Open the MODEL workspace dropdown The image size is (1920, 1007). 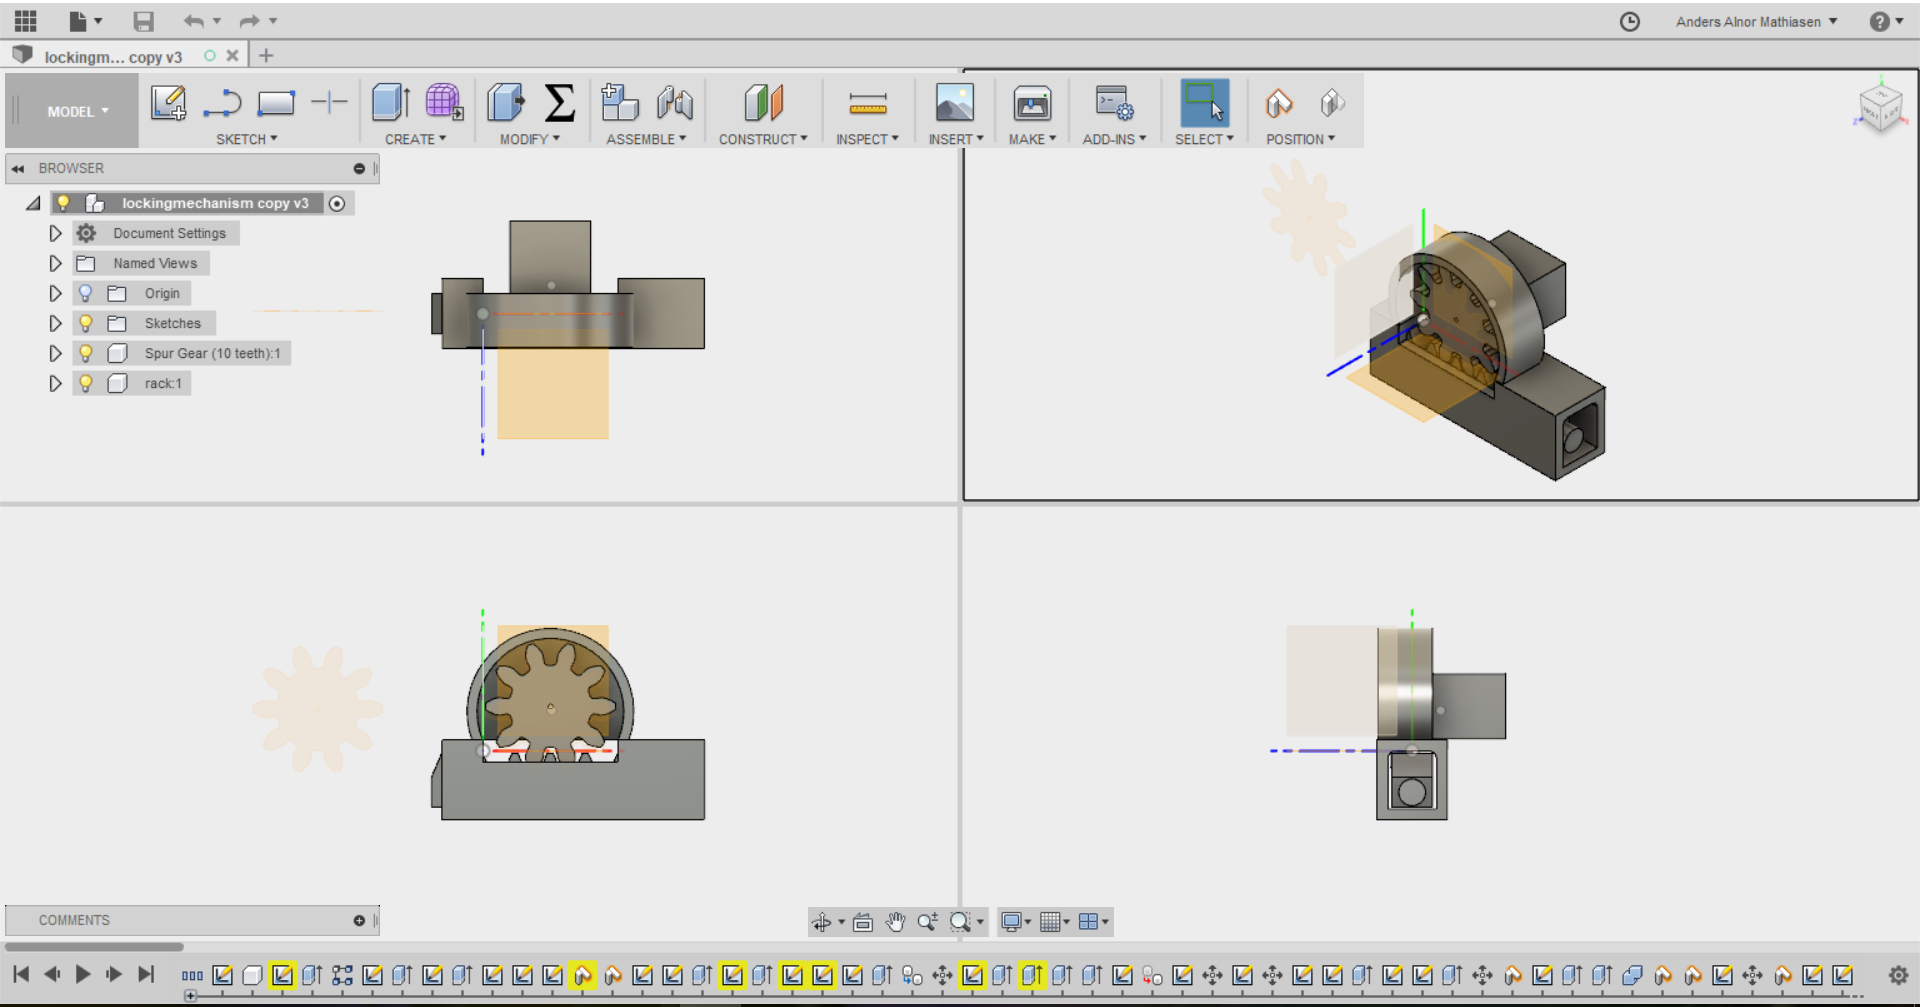click(77, 111)
